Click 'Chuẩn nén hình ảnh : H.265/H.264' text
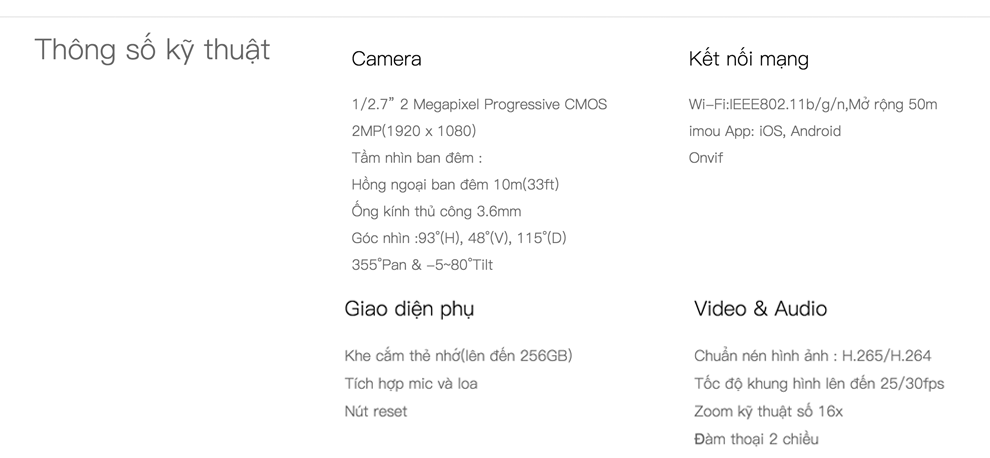 click(813, 356)
